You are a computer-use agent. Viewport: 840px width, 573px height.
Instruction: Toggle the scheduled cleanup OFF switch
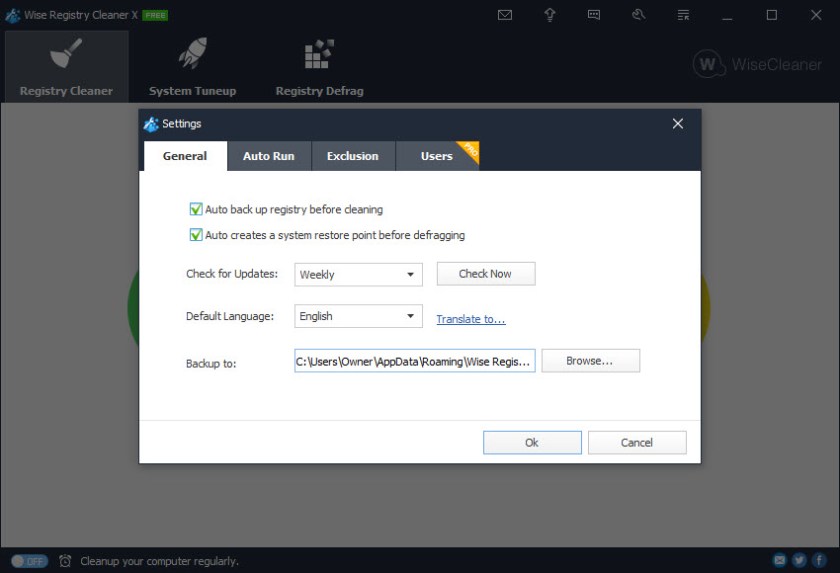29,561
